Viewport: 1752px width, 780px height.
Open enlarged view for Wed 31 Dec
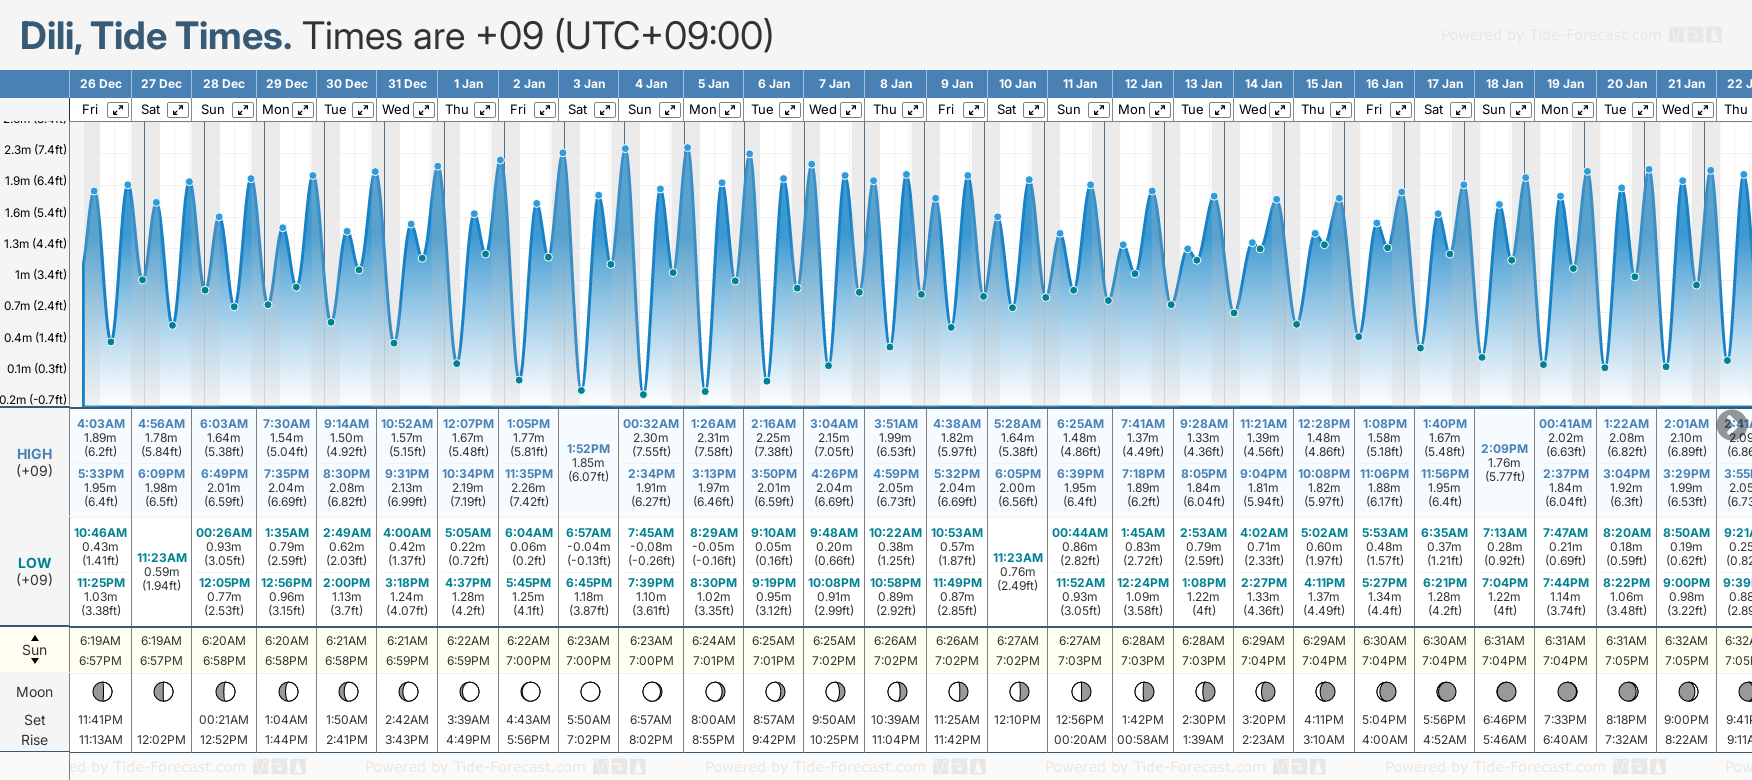(x=424, y=110)
